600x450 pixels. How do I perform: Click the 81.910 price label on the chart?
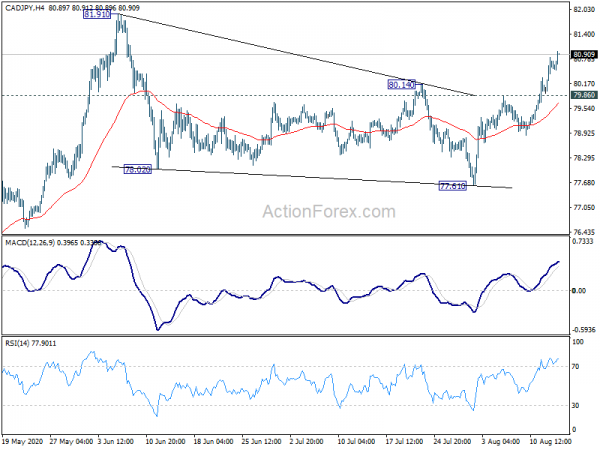[97, 15]
